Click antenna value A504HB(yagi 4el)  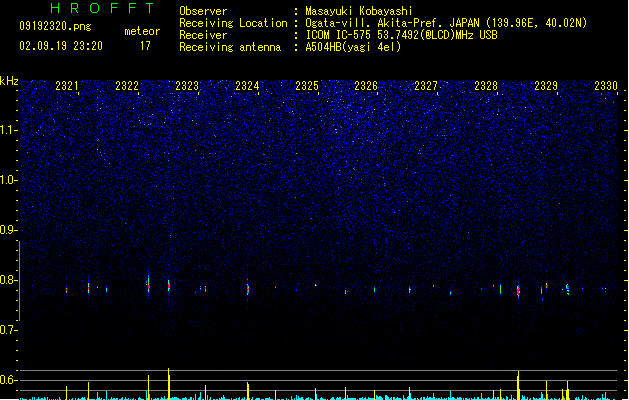coord(353,47)
